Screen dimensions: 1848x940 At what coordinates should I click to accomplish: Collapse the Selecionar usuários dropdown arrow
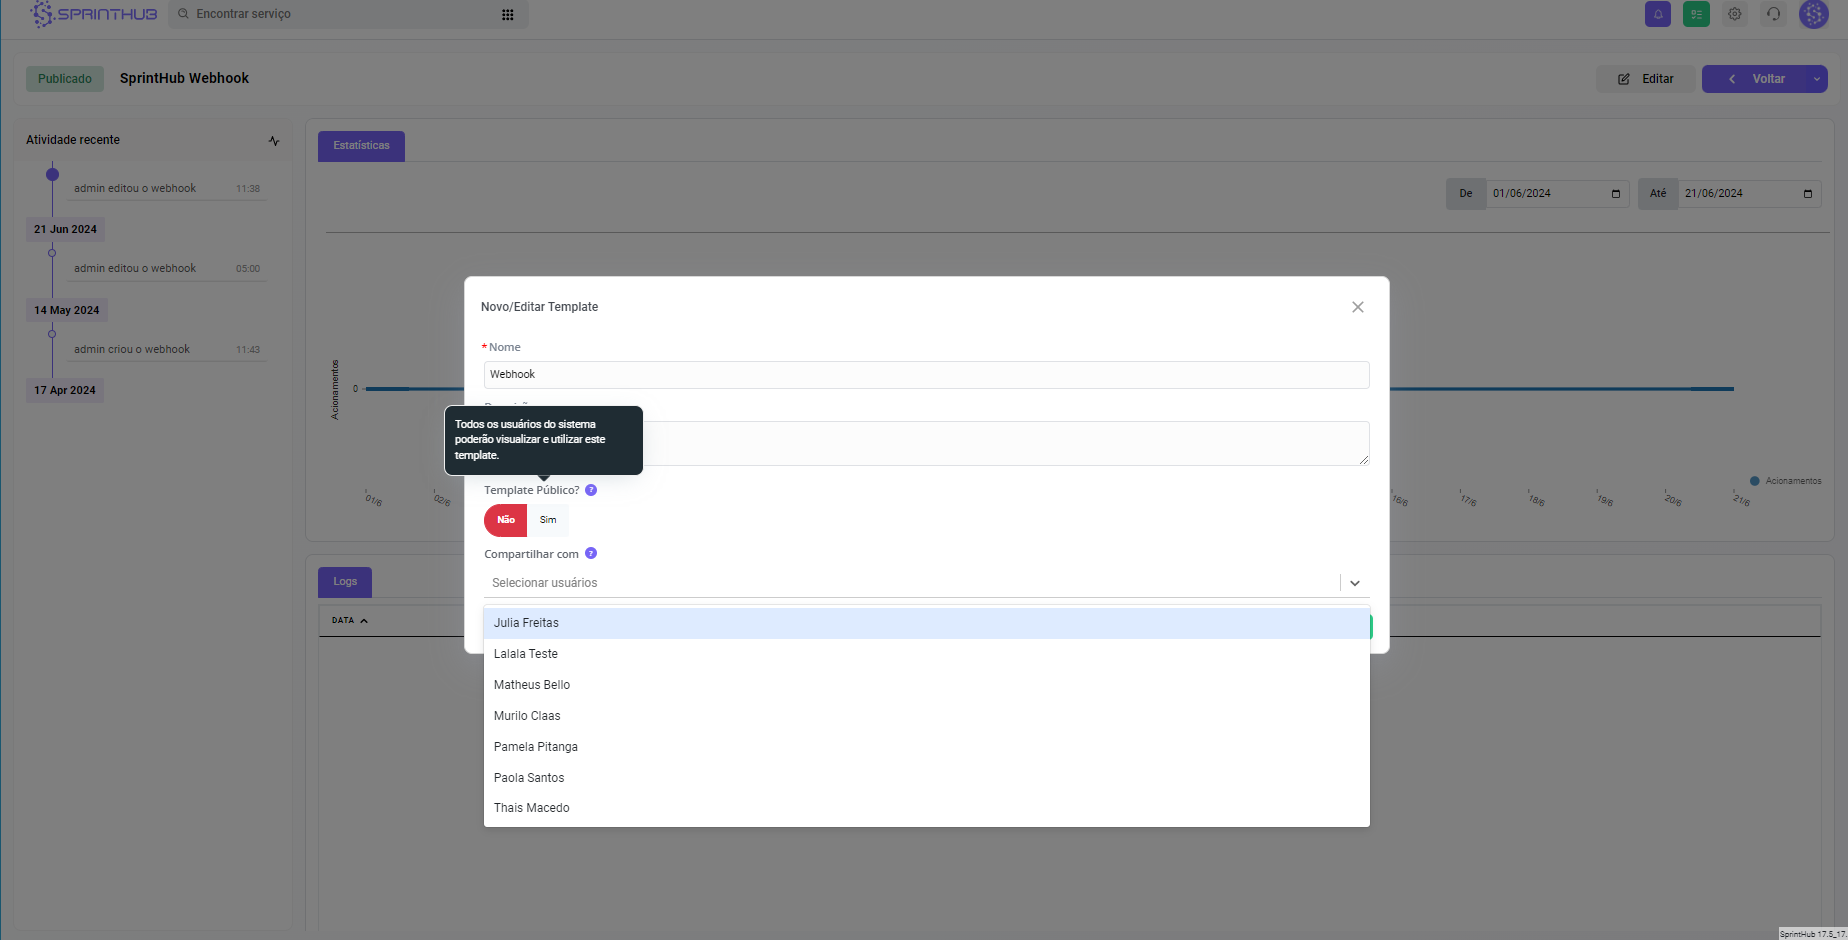point(1355,583)
